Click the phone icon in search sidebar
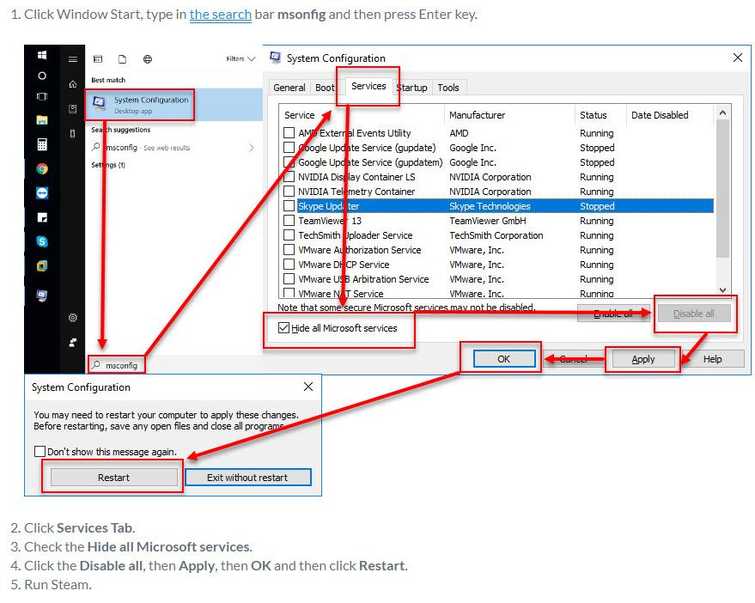 click(73, 133)
